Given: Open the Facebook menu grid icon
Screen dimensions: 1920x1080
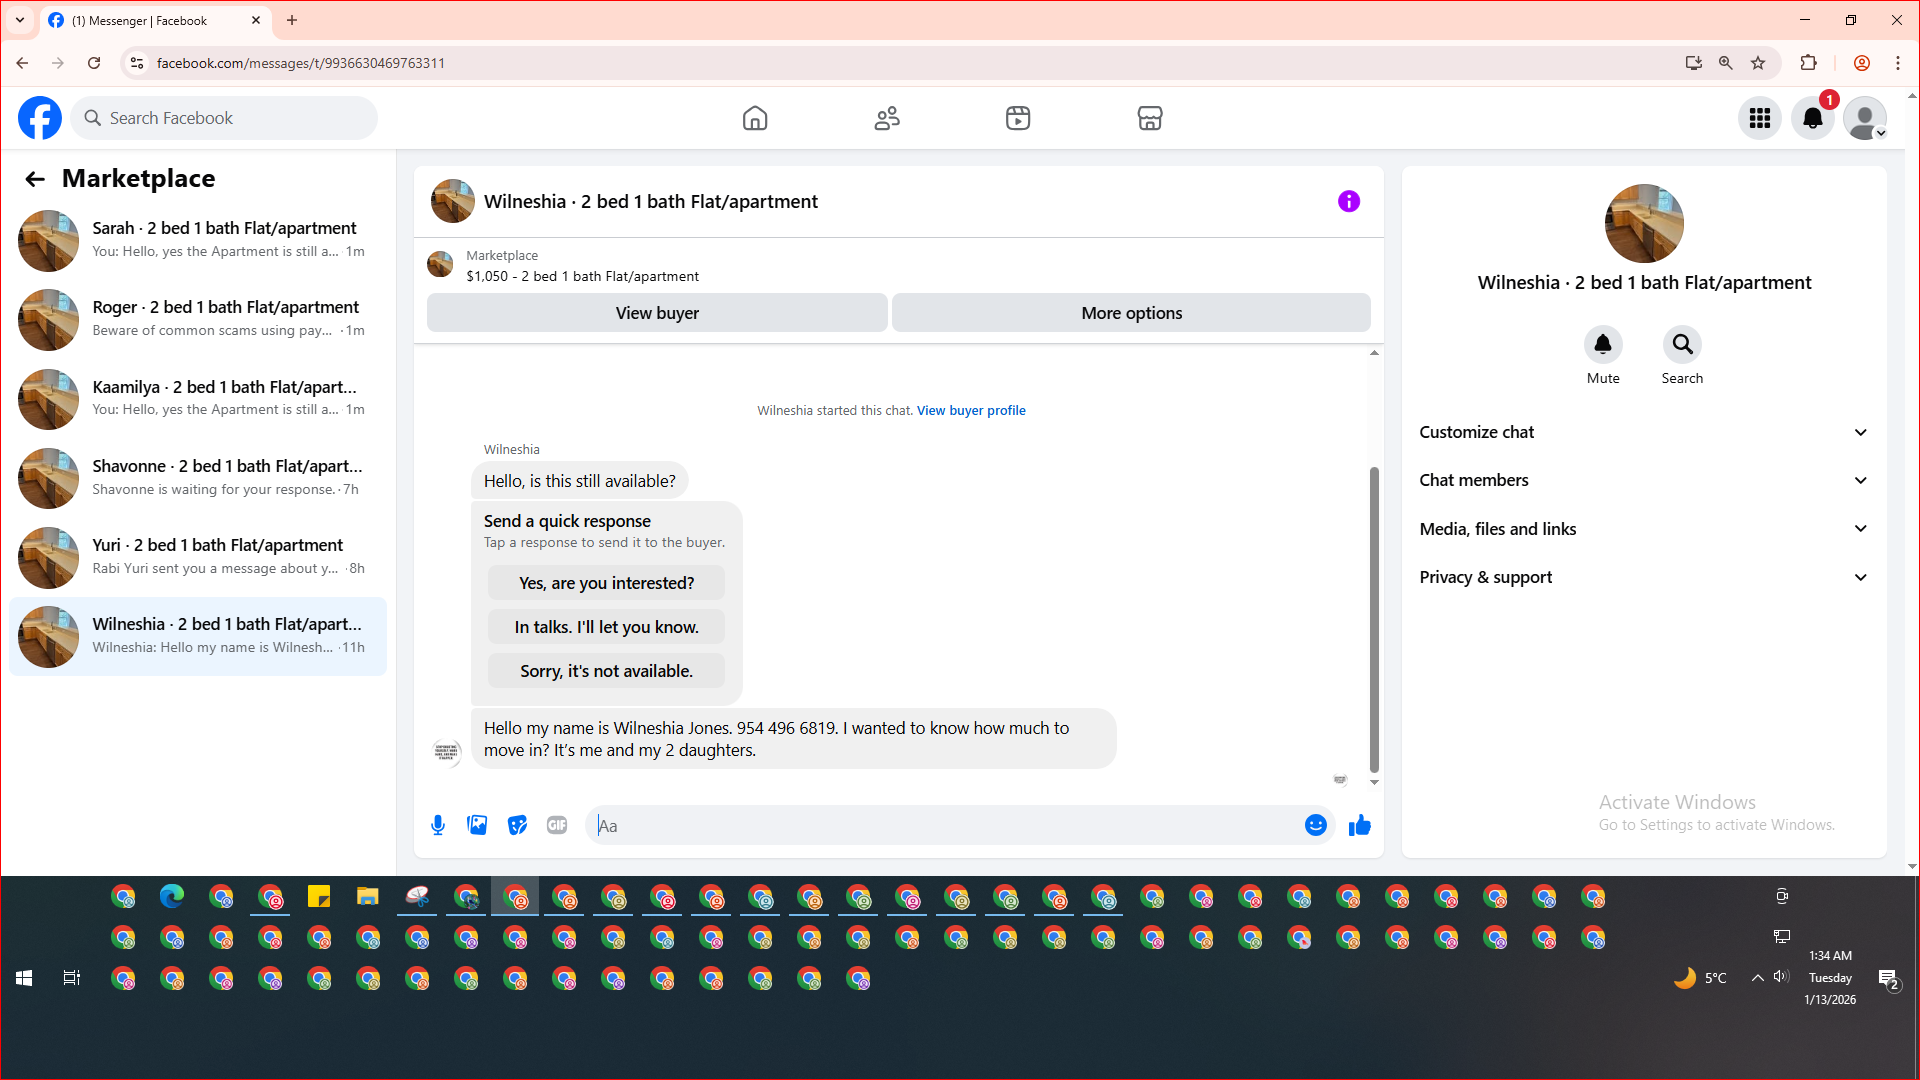Looking at the screenshot, I should tap(1759, 118).
